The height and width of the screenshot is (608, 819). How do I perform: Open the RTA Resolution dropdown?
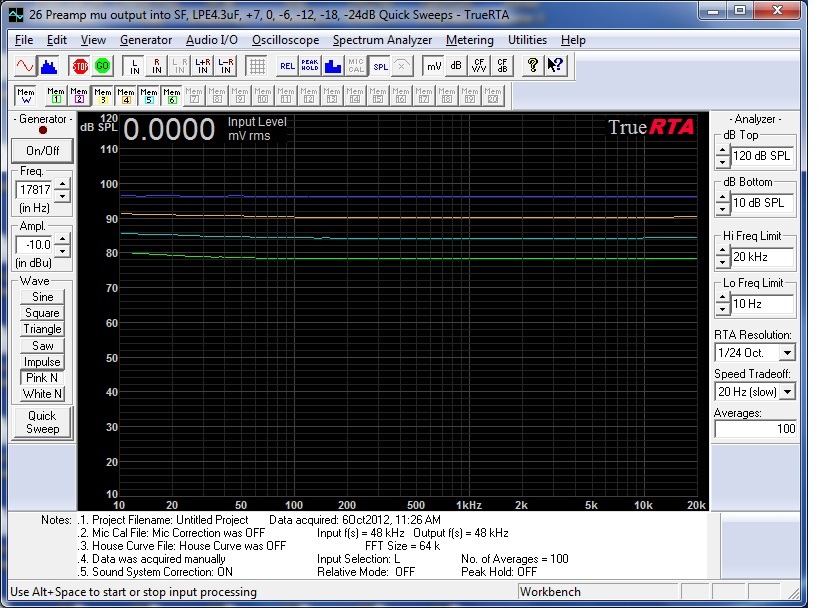coord(788,353)
